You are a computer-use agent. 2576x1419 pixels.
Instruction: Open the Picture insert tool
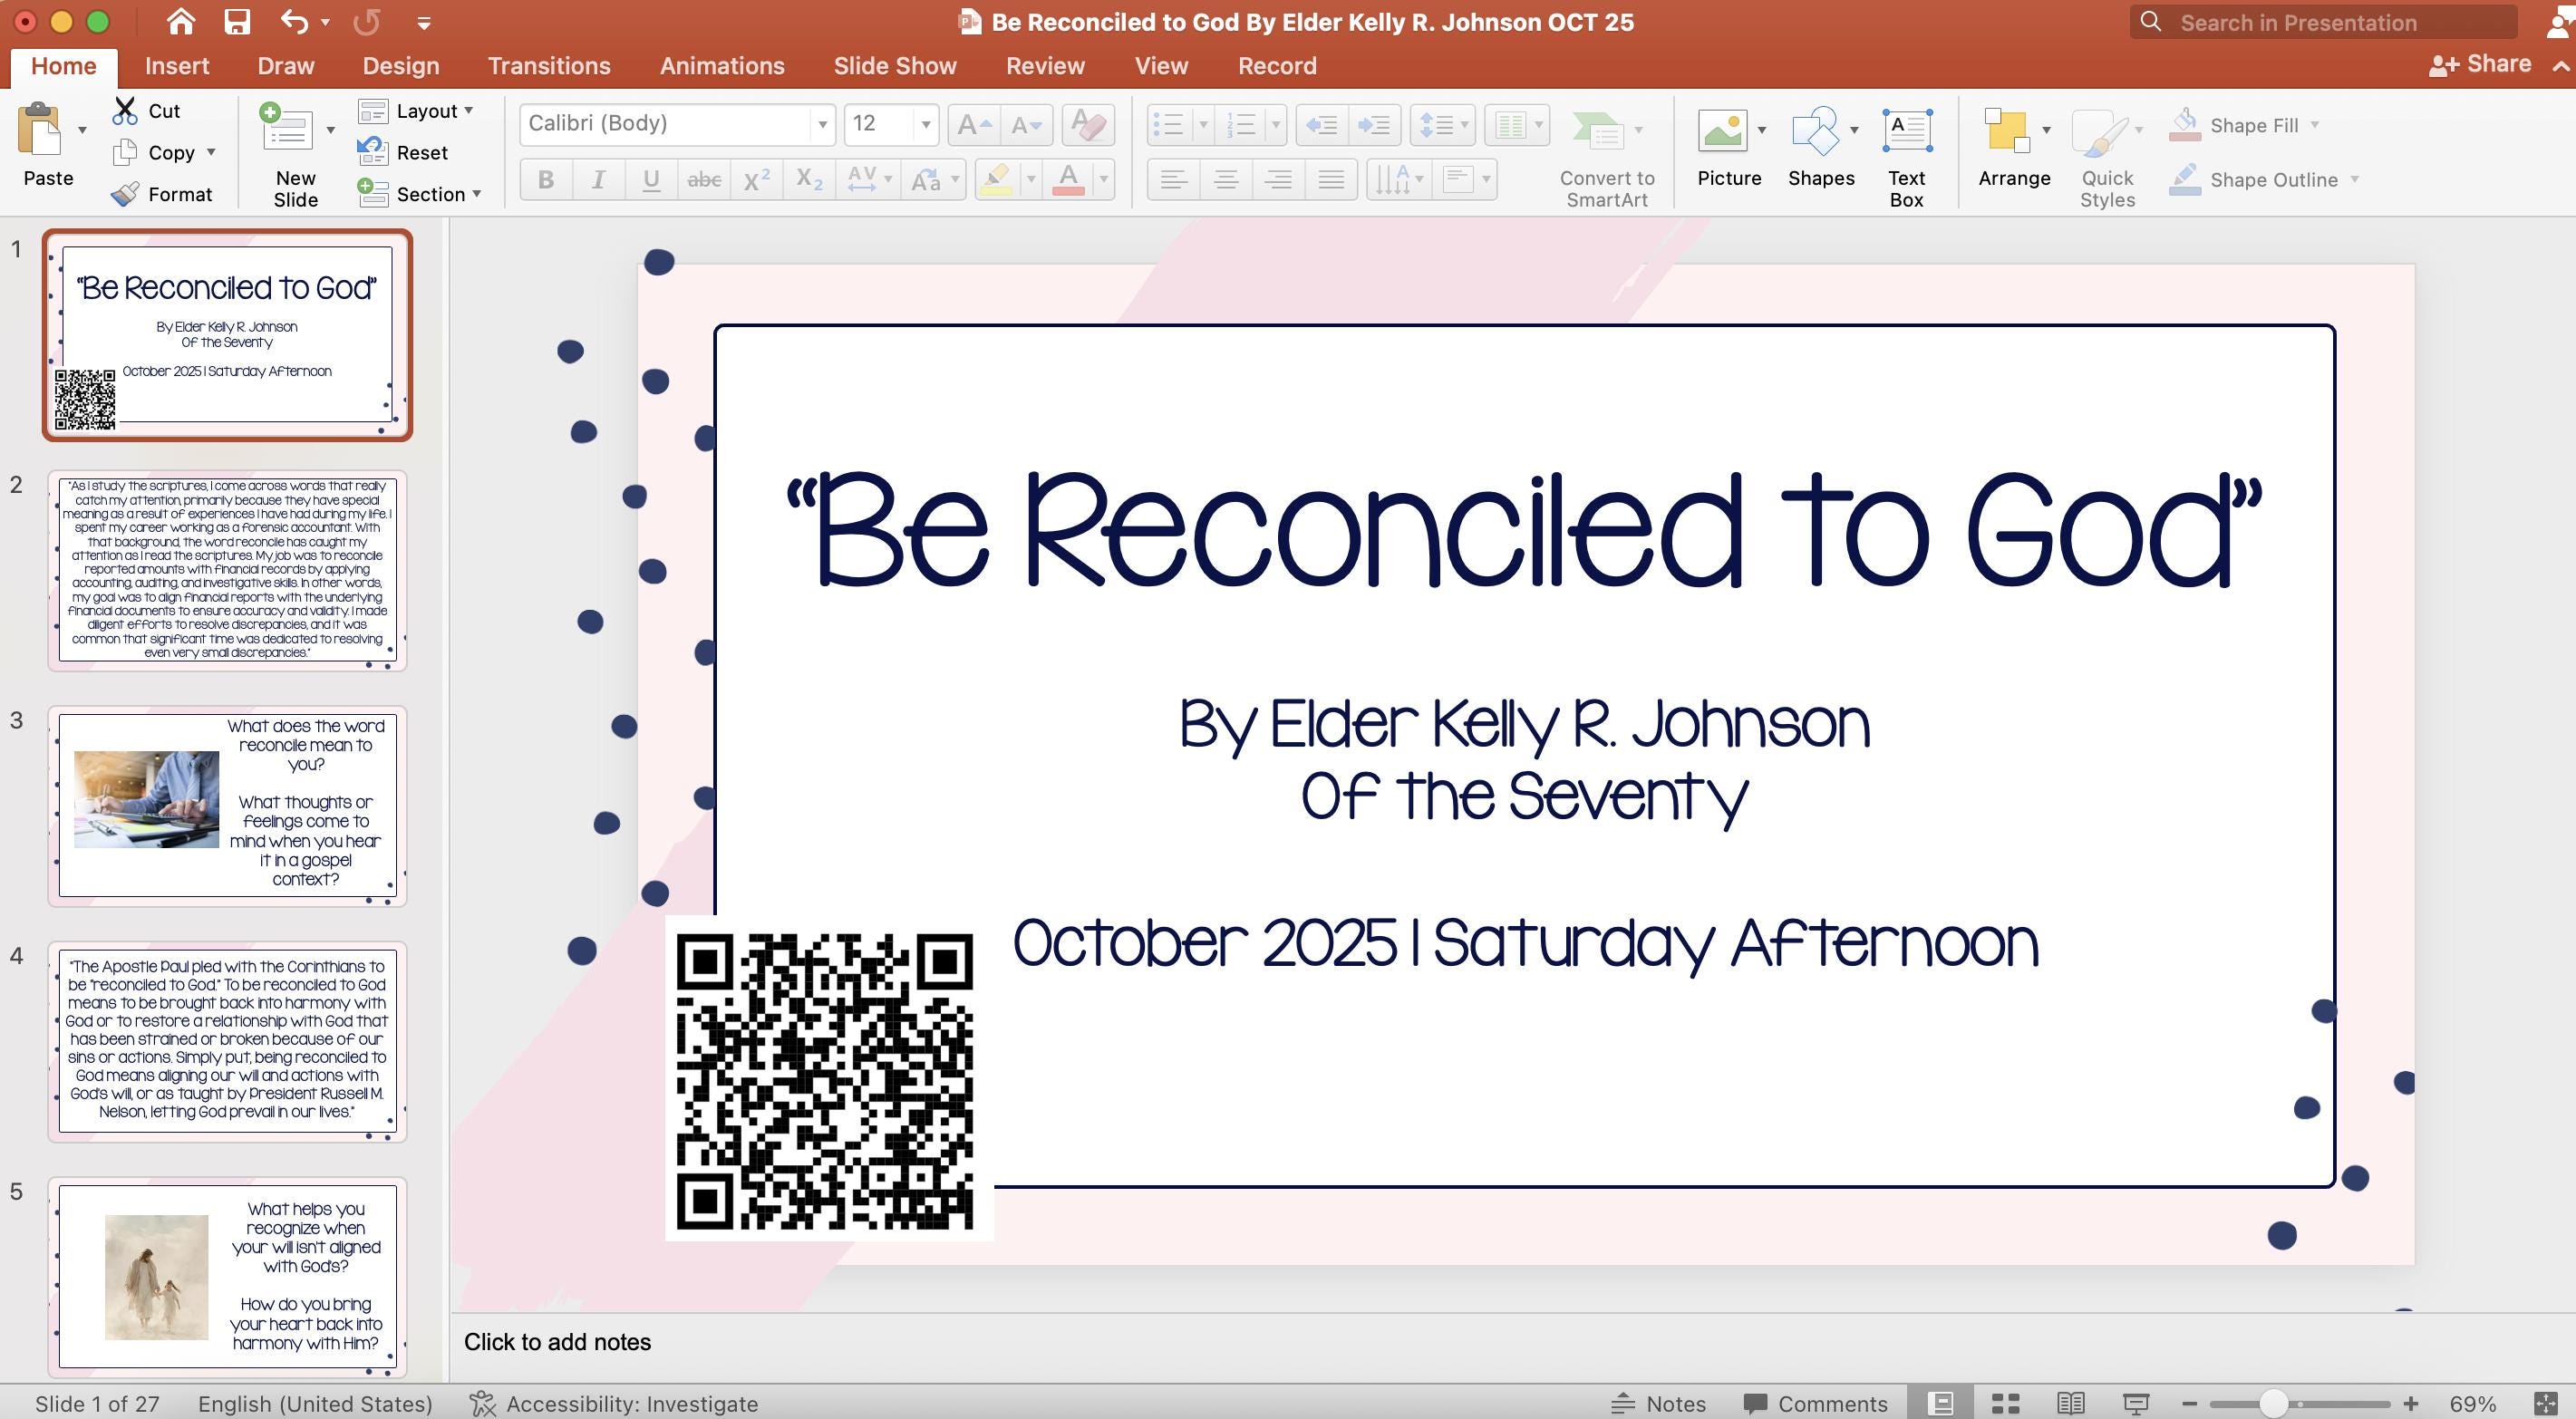click(x=1723, y=130)
